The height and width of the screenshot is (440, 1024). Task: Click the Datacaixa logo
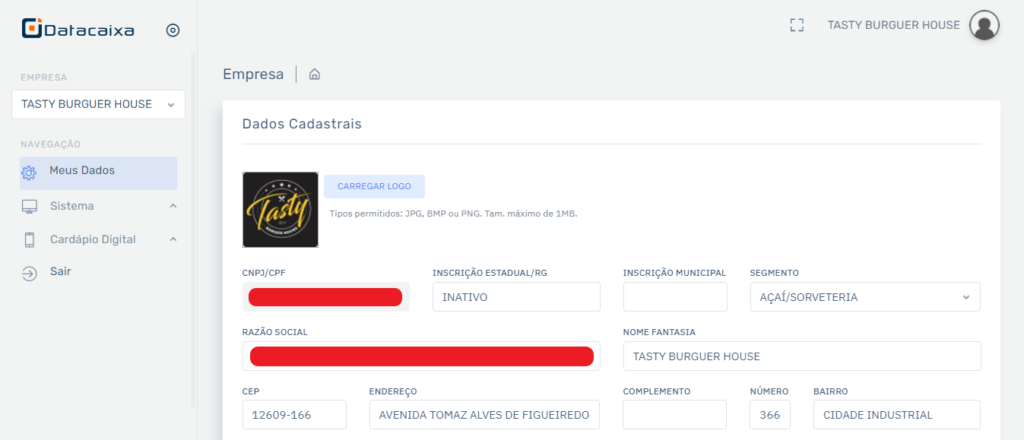[78, 30]
